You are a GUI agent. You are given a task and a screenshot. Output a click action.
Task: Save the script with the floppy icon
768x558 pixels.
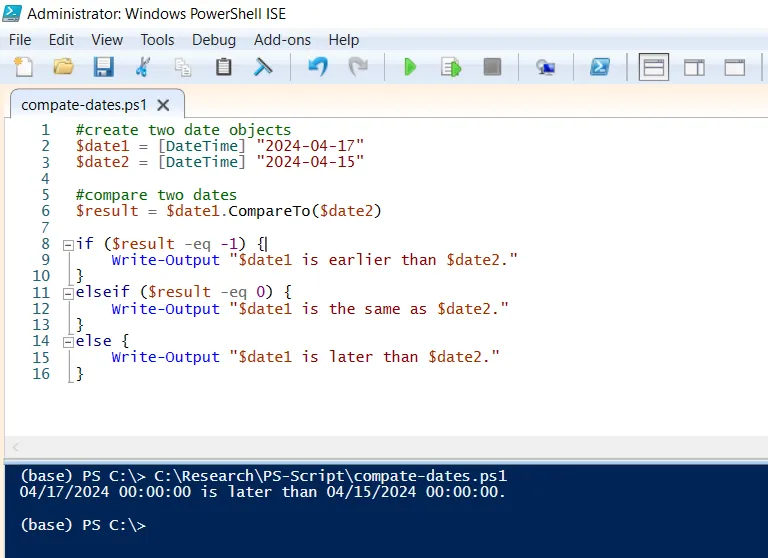click(x=103, y=67)
